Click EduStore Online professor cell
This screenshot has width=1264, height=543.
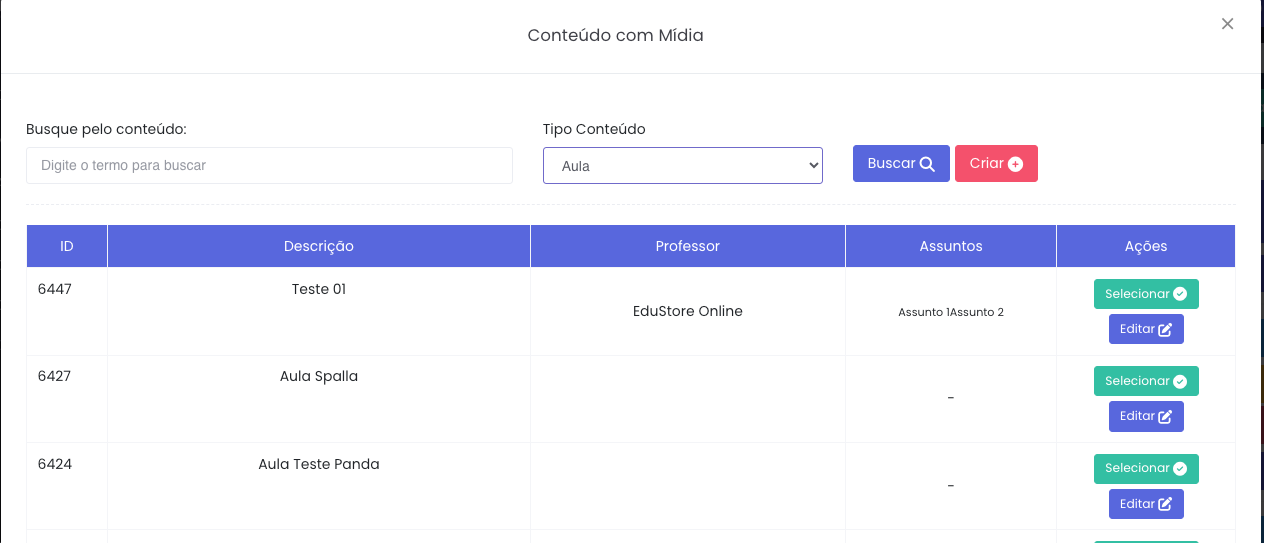687,311
